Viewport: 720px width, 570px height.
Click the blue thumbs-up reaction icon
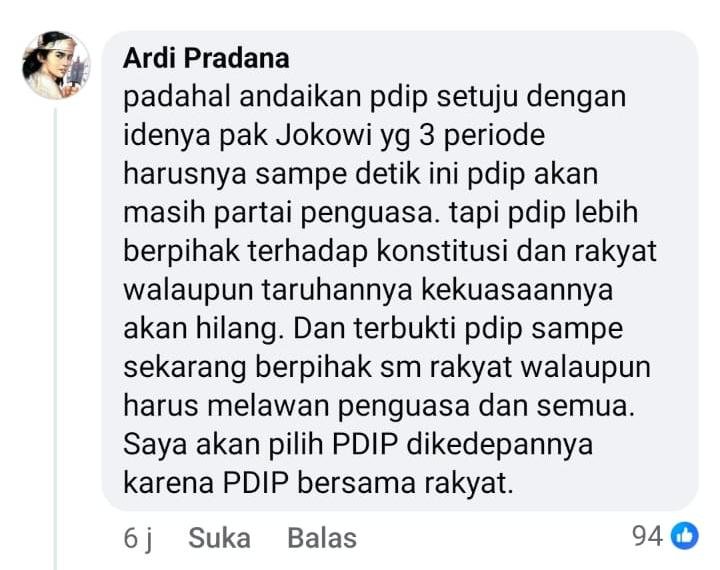coord(685,536)
